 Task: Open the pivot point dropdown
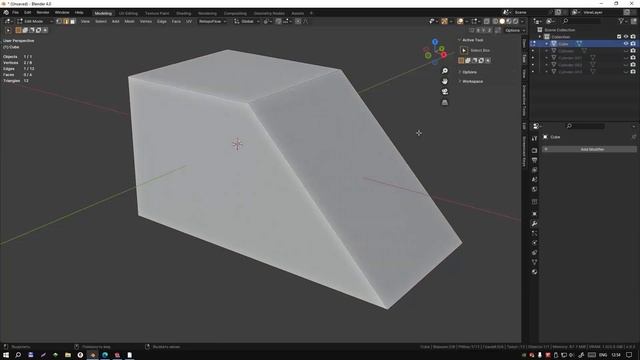267,21
